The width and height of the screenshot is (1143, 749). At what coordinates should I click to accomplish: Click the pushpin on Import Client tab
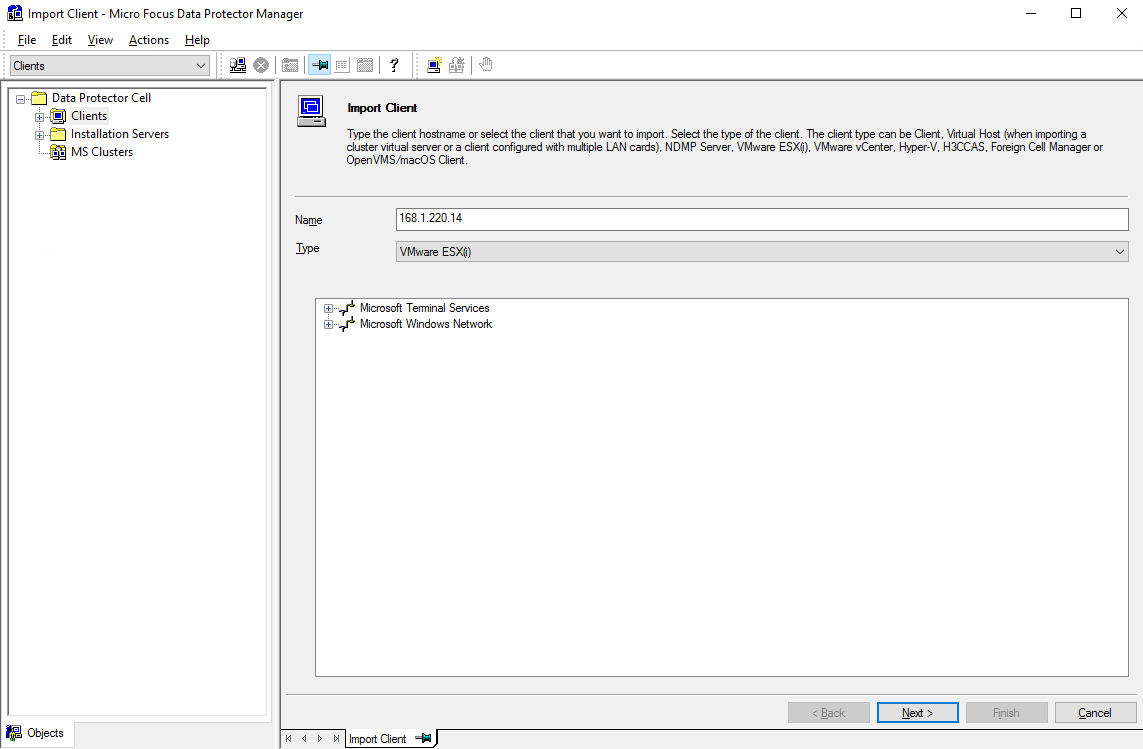[x=423, y=738]
